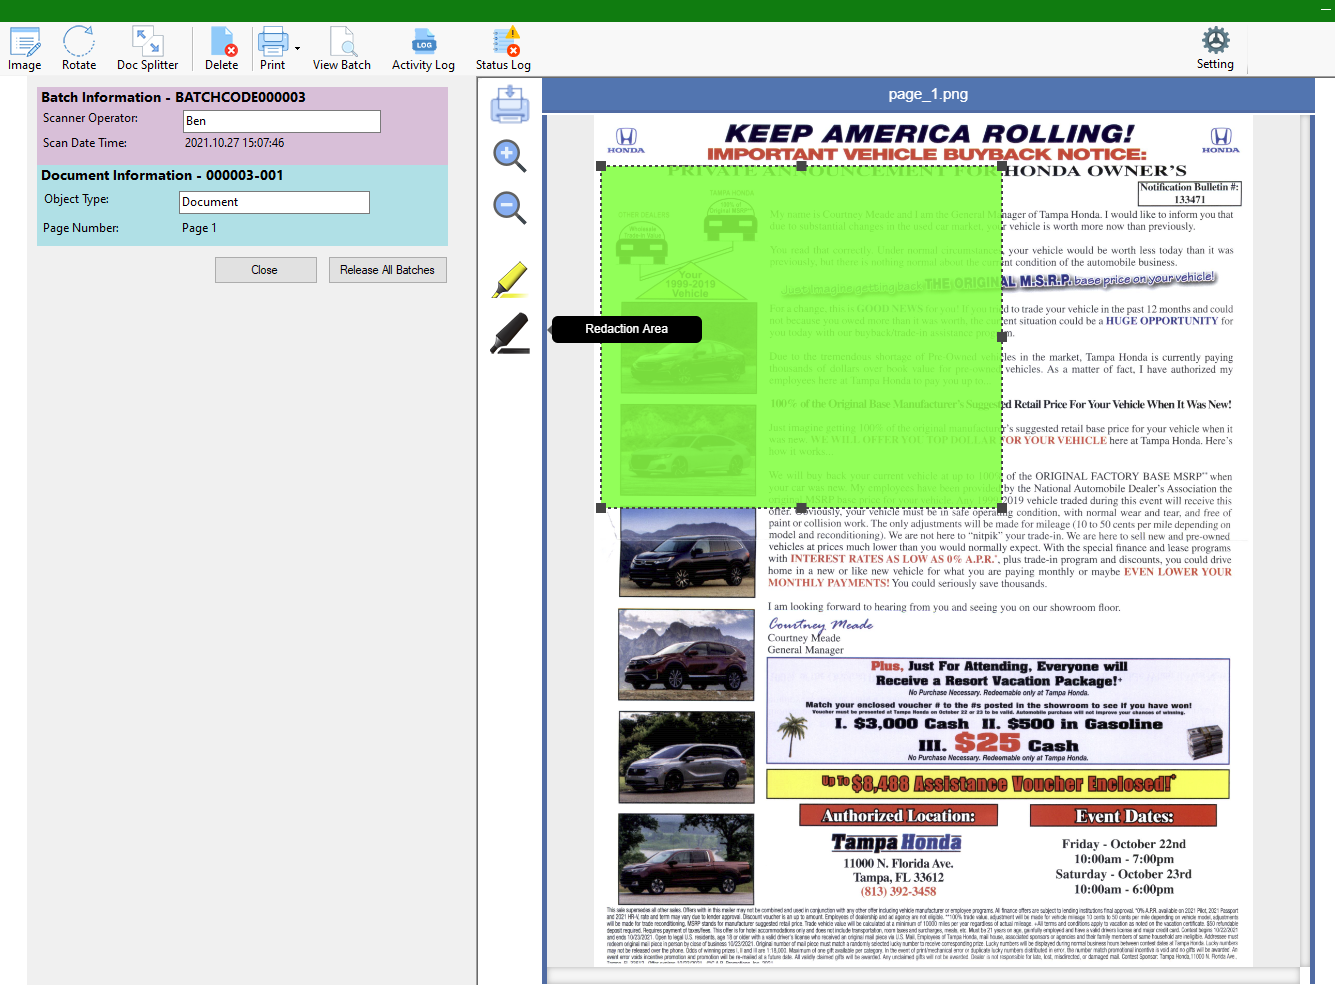
Task: Click the Object Type field showing Document
Action: click(274, 202)
